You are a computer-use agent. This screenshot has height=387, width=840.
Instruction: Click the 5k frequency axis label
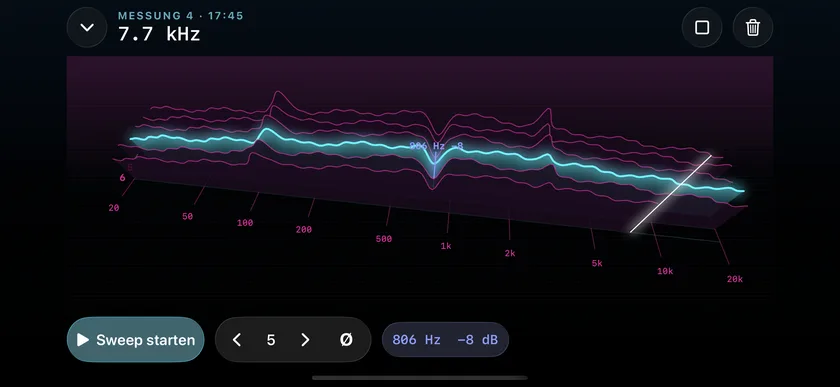point(597,263)
